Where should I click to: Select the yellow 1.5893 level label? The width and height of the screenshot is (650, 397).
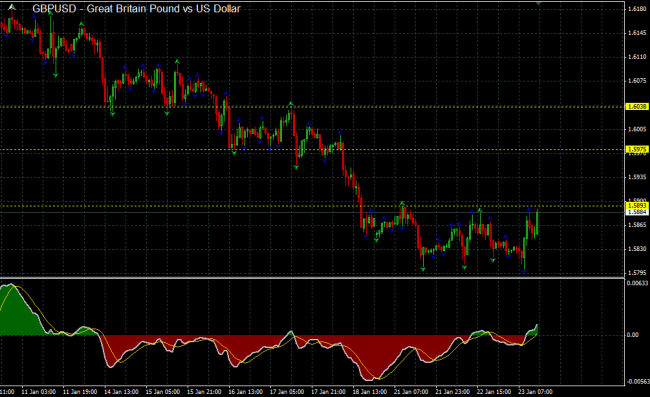click(637, 206)
